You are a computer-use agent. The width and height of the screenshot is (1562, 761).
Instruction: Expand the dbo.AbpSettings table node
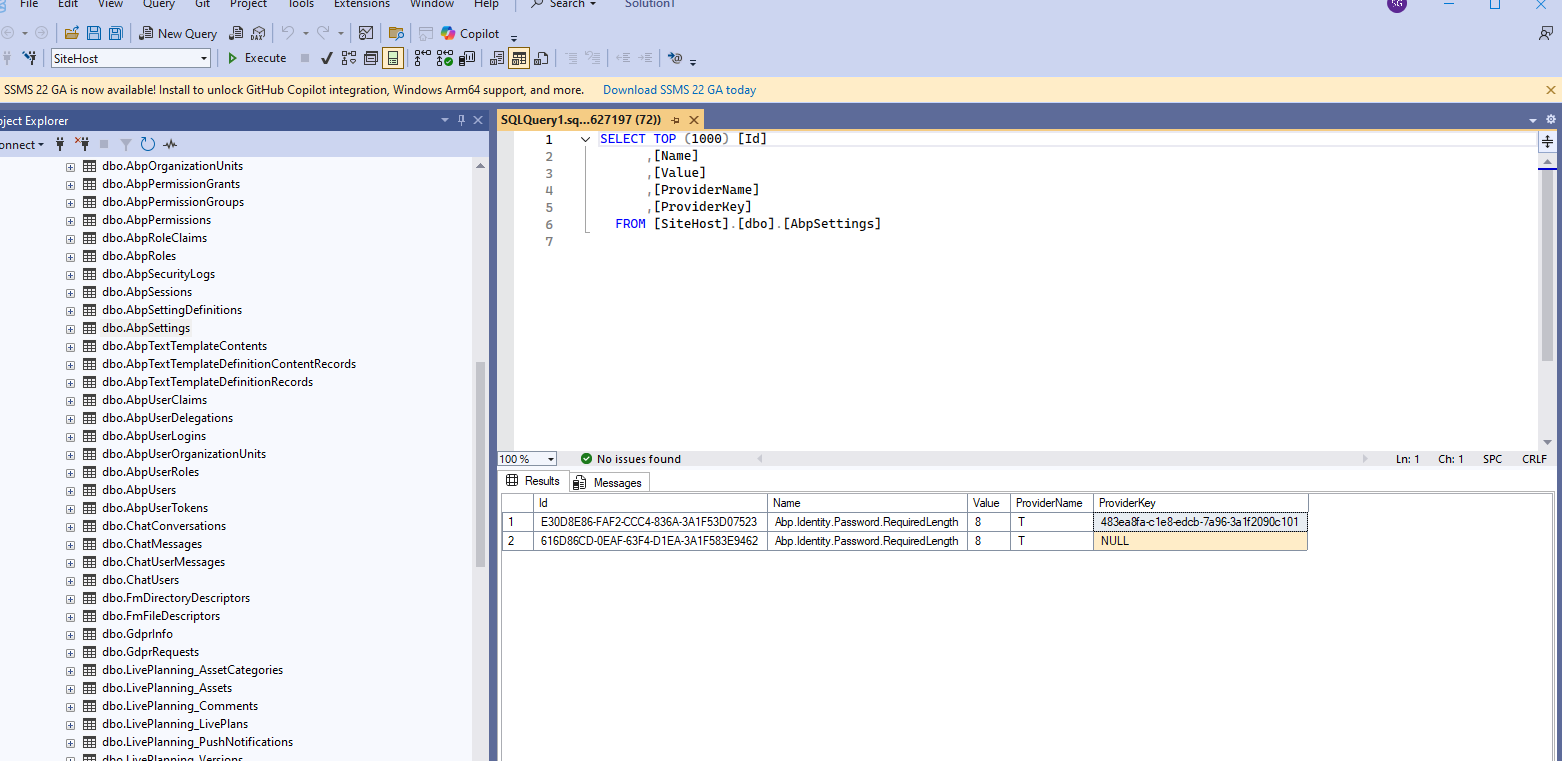[x=71, y=328]
